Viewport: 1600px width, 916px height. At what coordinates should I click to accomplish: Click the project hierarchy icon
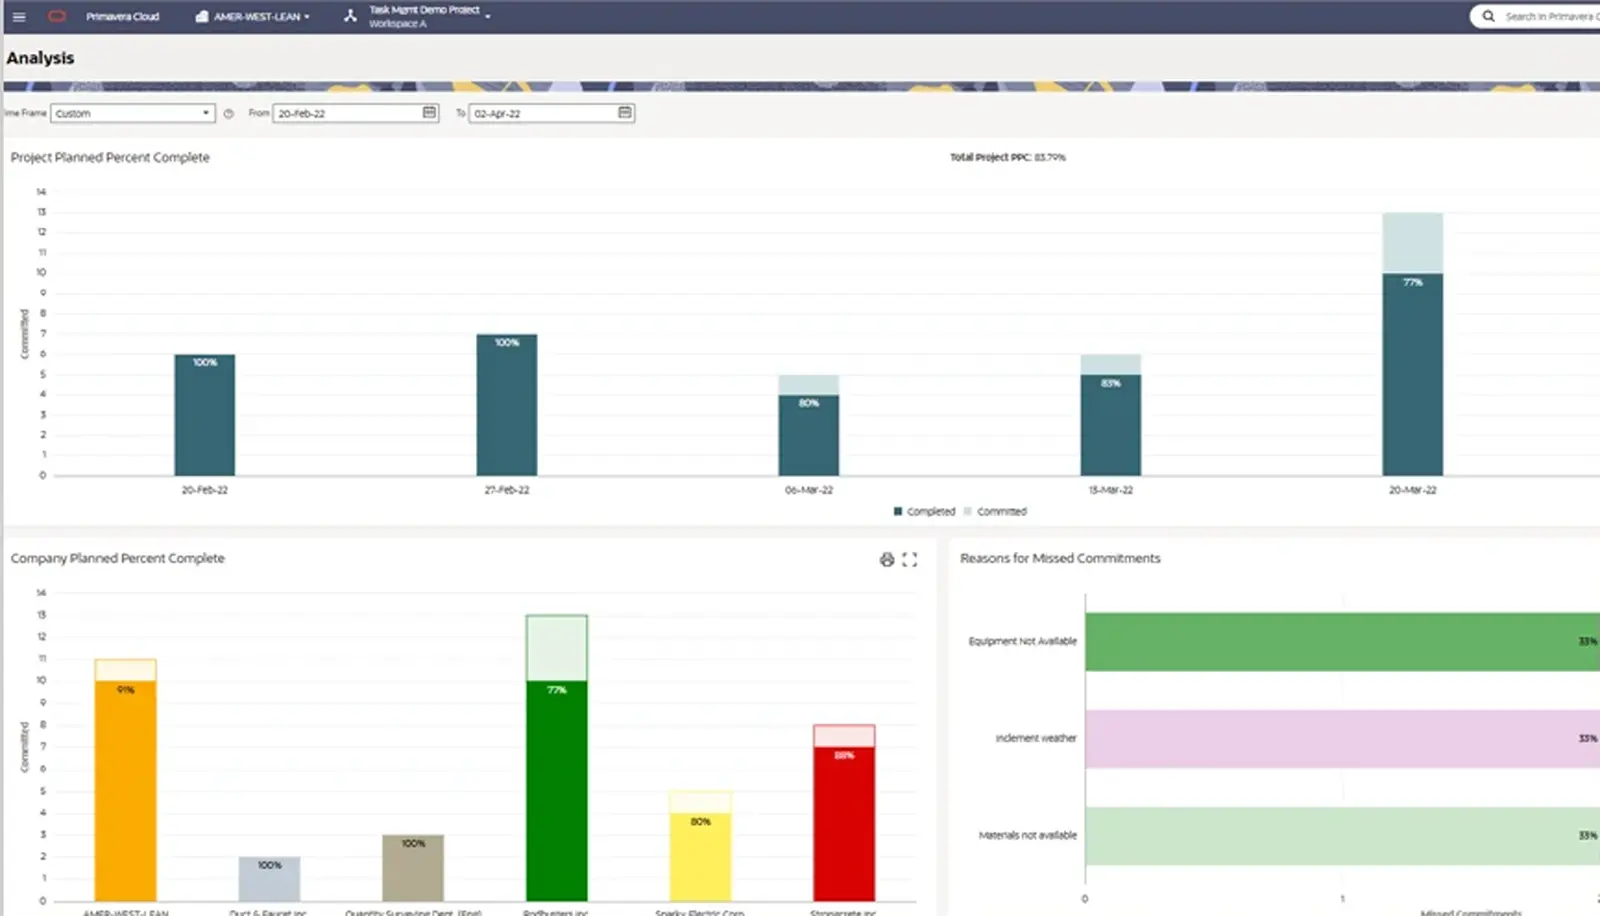pyautogui.click(x=350, y=16)
